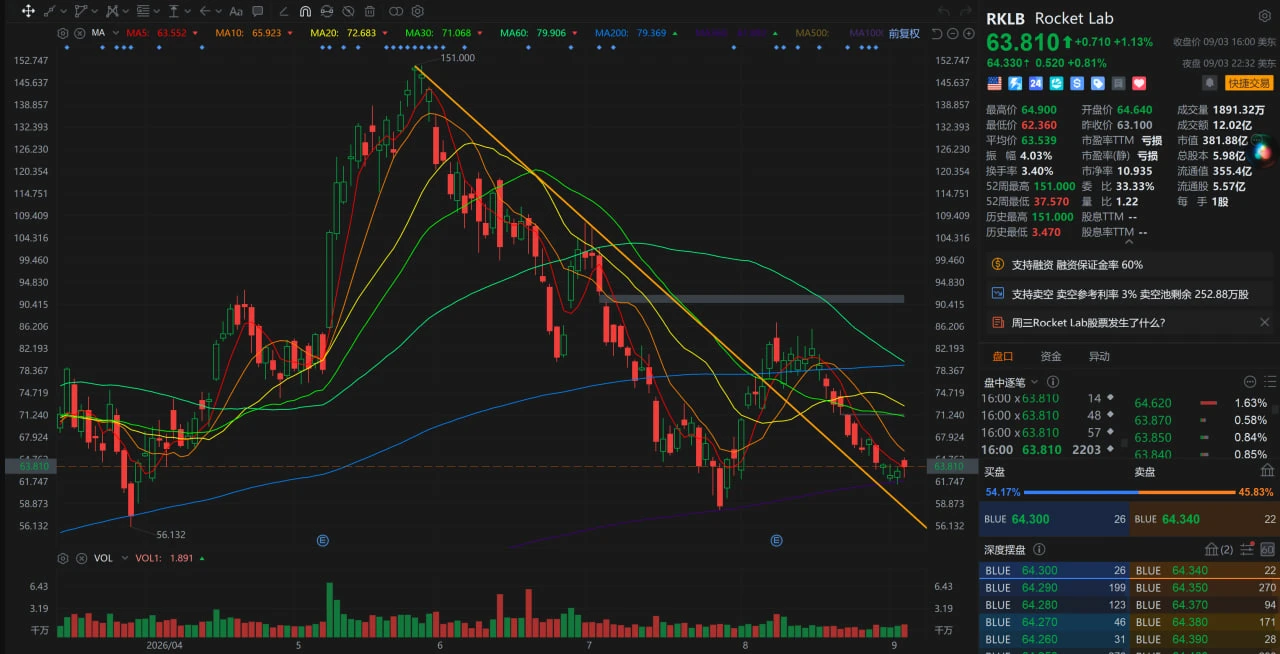
Task: Open the 支持融资 margin financing info row
Action: tap(1129, 265)
